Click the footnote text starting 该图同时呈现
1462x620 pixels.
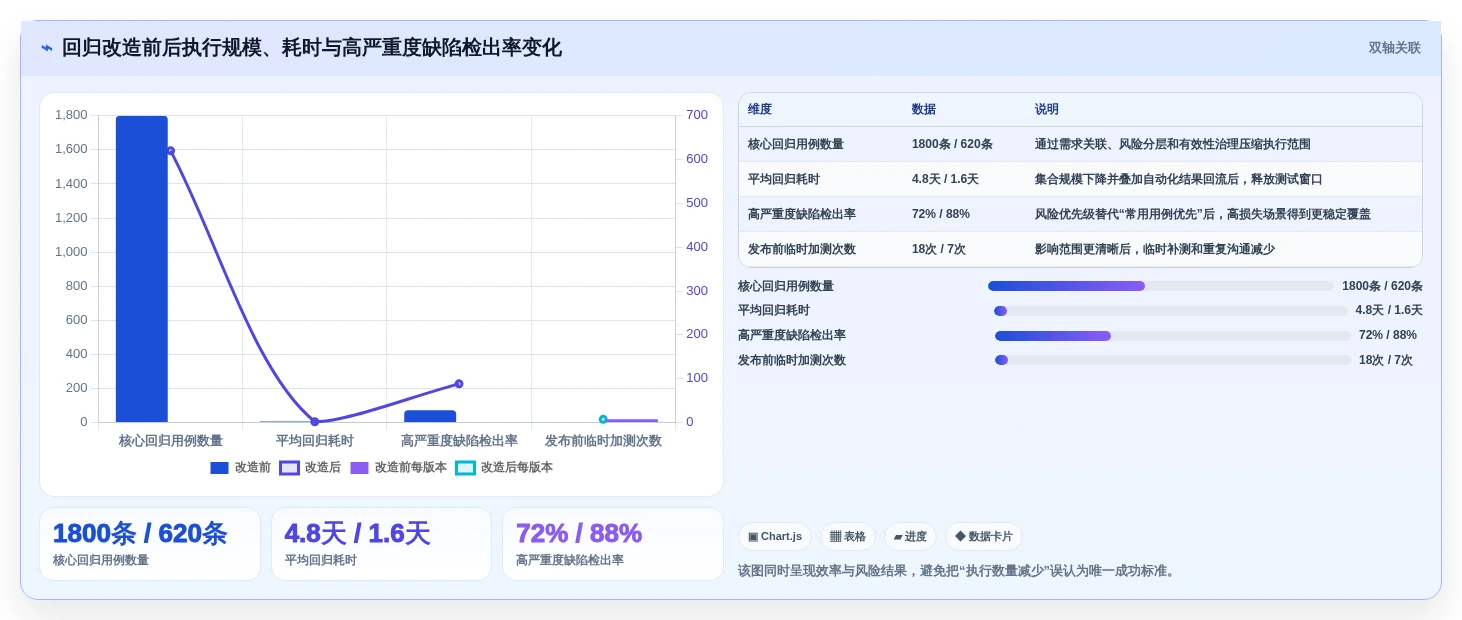(958, 571)
